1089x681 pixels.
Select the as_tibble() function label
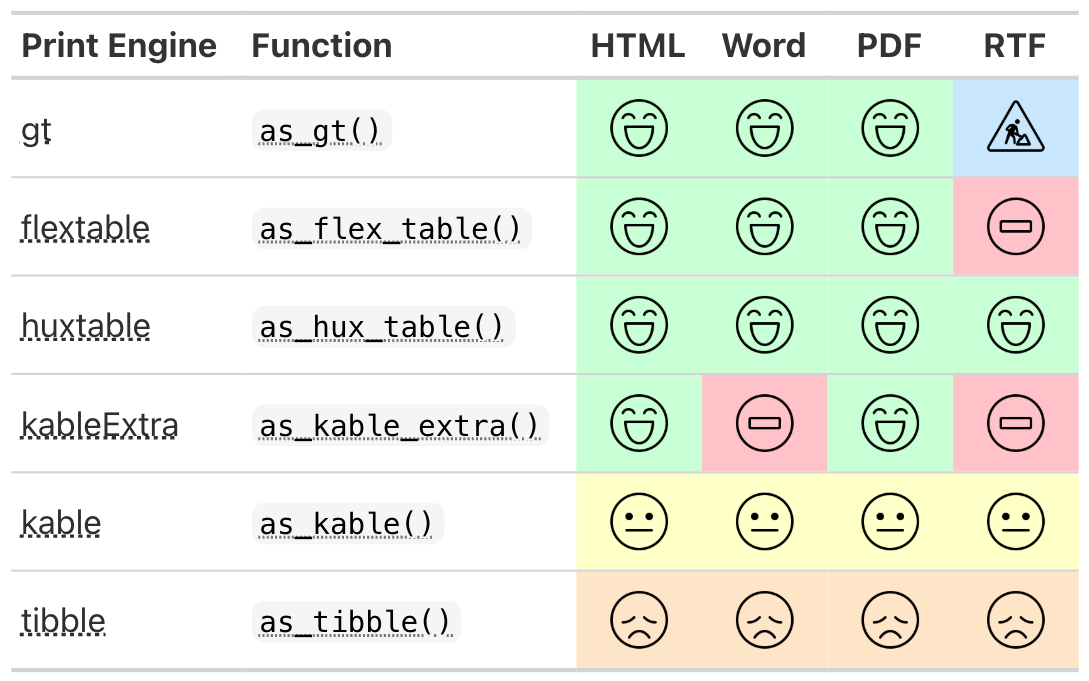click(x=355, y=622)
